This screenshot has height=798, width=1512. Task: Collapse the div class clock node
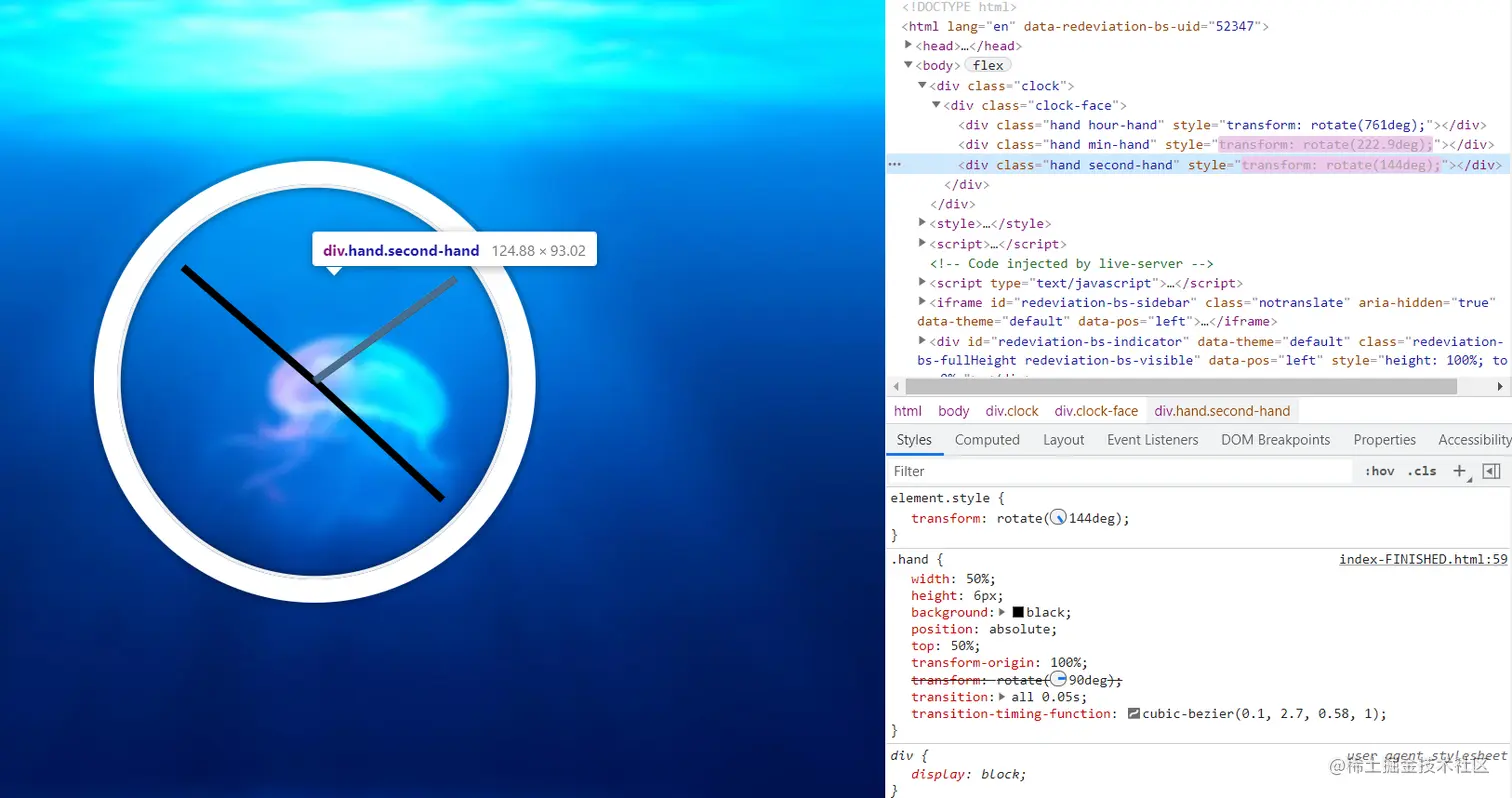tap(922, 86)
